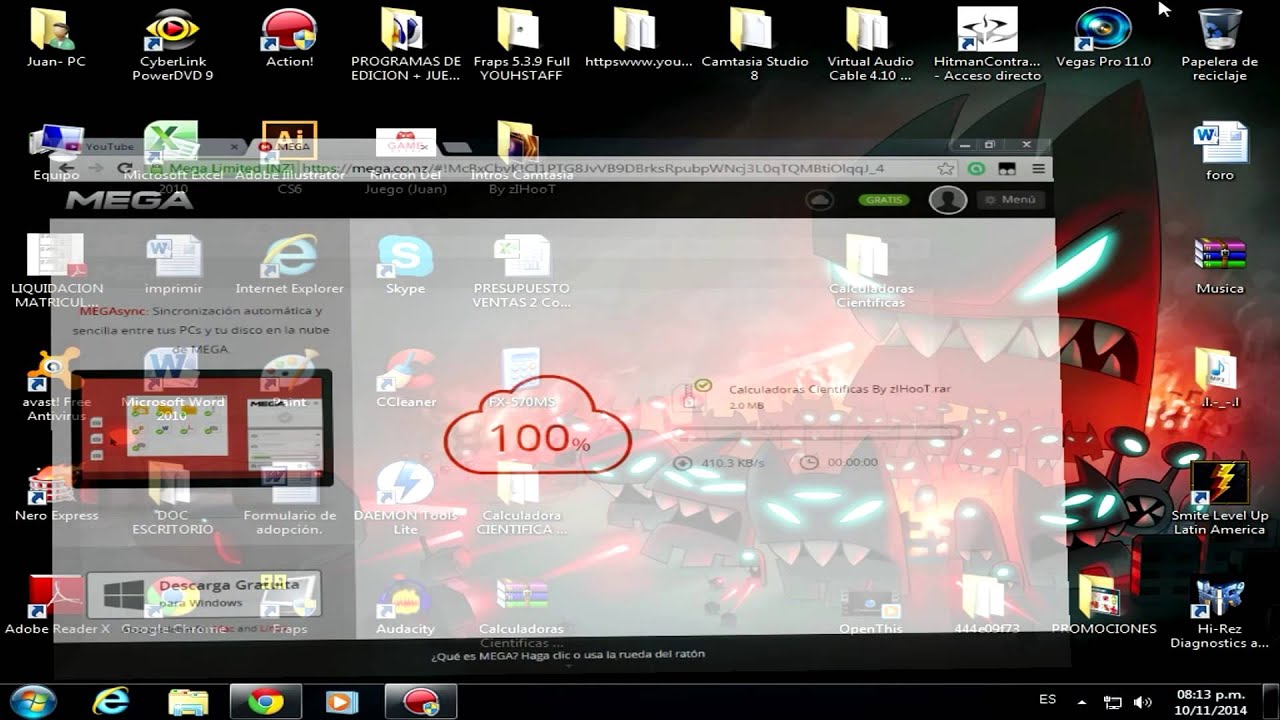Open the ES language selector

pyautogui.click(x=1047, y=700)
